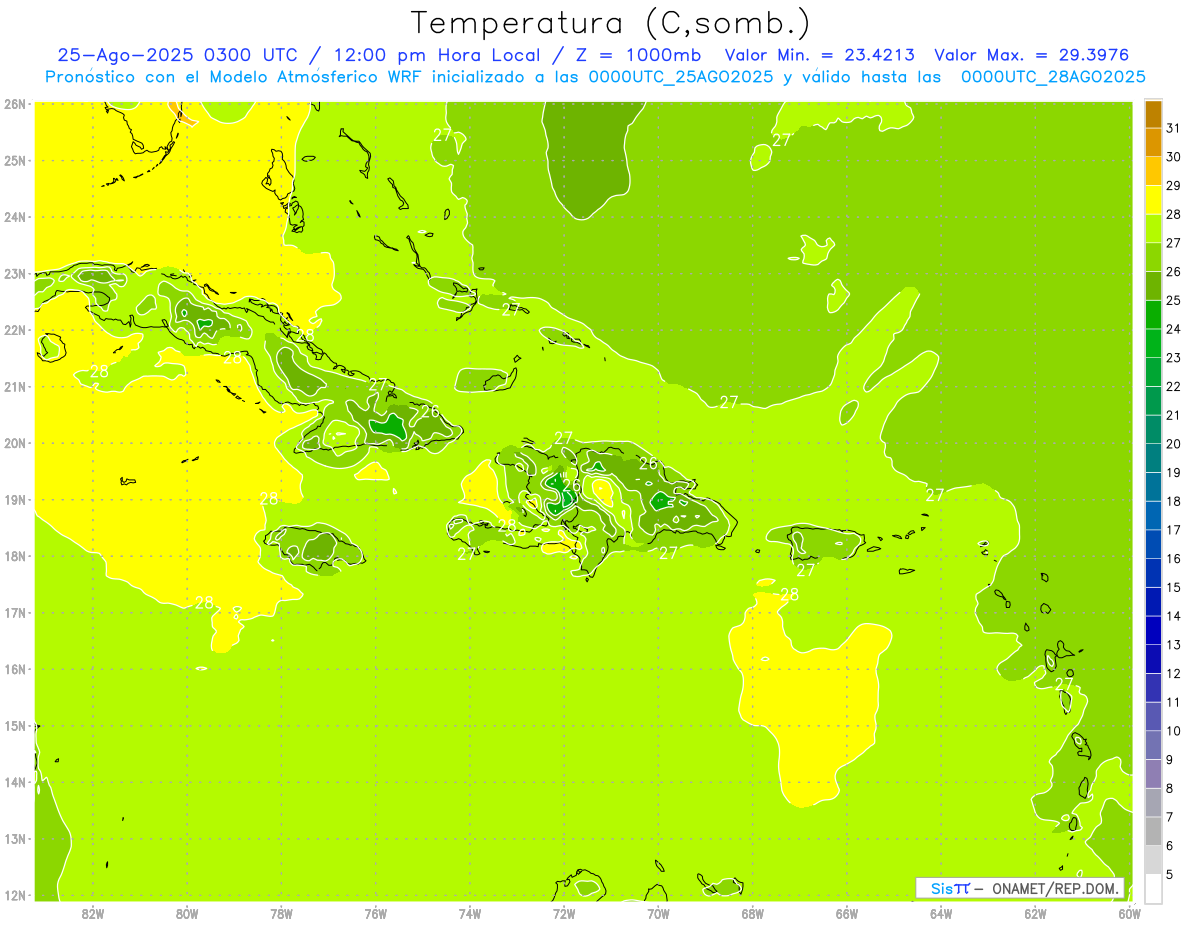Click the colorbar label 11
Screen dimensions: 1200x927
coord(1173,702)
